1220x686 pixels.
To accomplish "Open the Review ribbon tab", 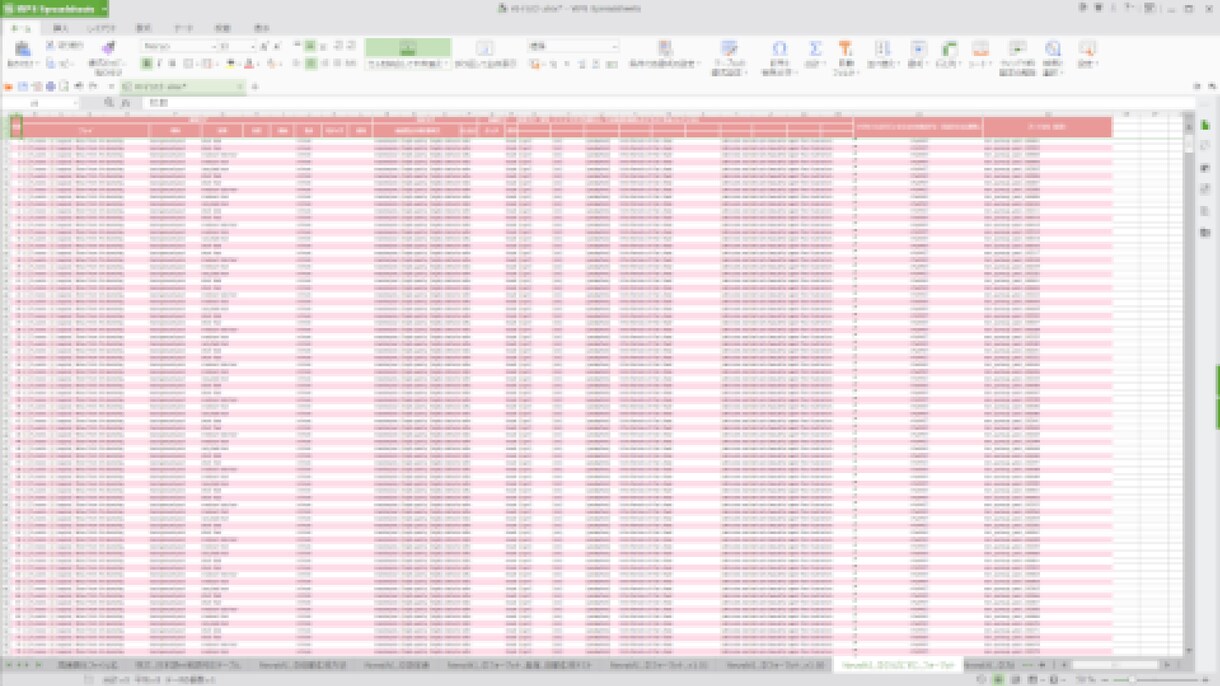I will click(x=222, y=28).
